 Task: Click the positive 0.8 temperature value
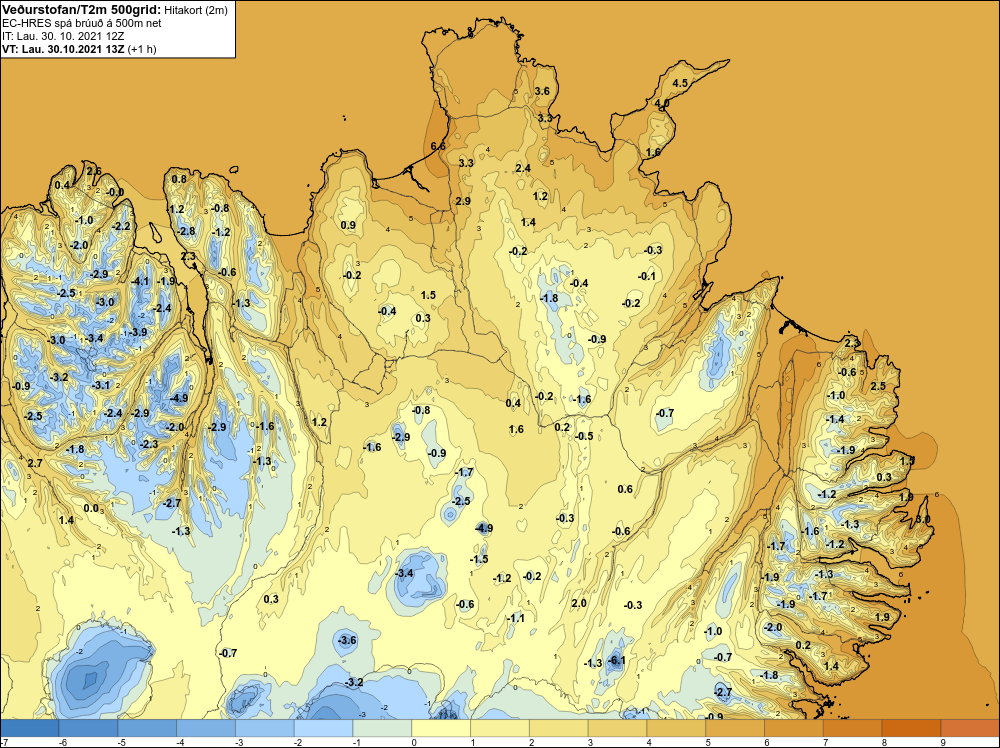tap(179, 179)
